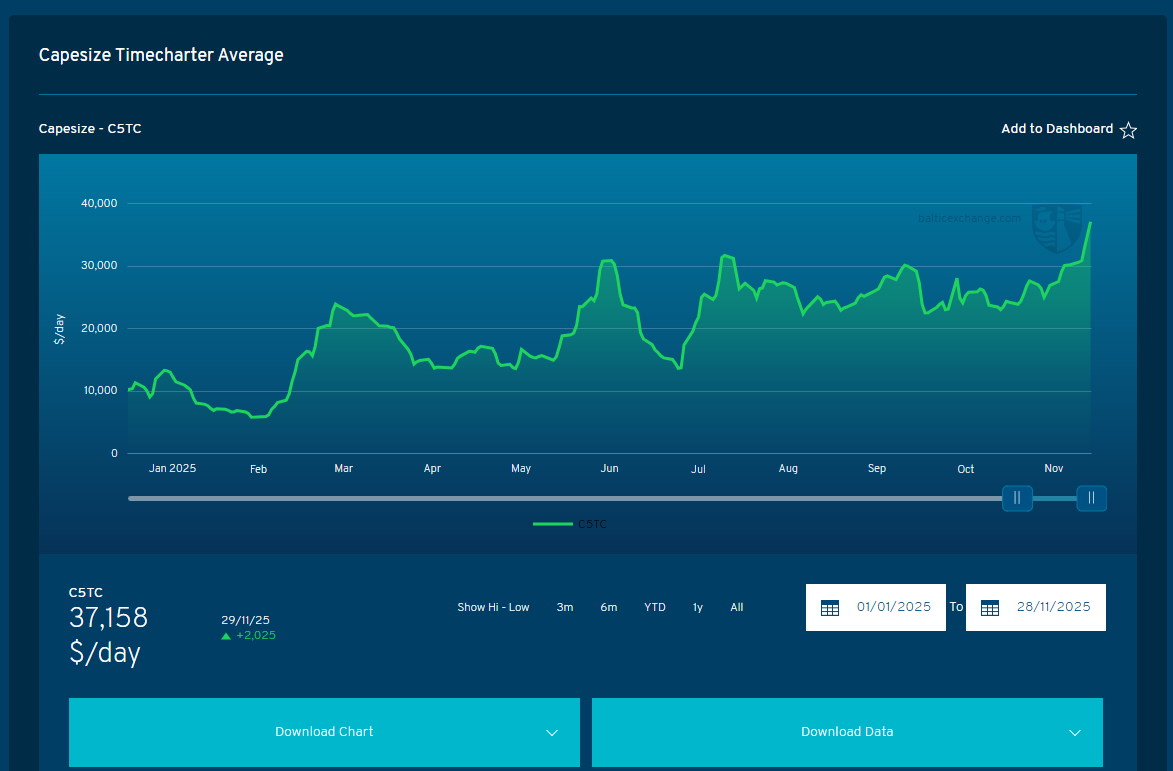Click the Add to Dashboard link text
Image resolution: width=1173 pixels, height=771 pixels.
pos(1057,129)
